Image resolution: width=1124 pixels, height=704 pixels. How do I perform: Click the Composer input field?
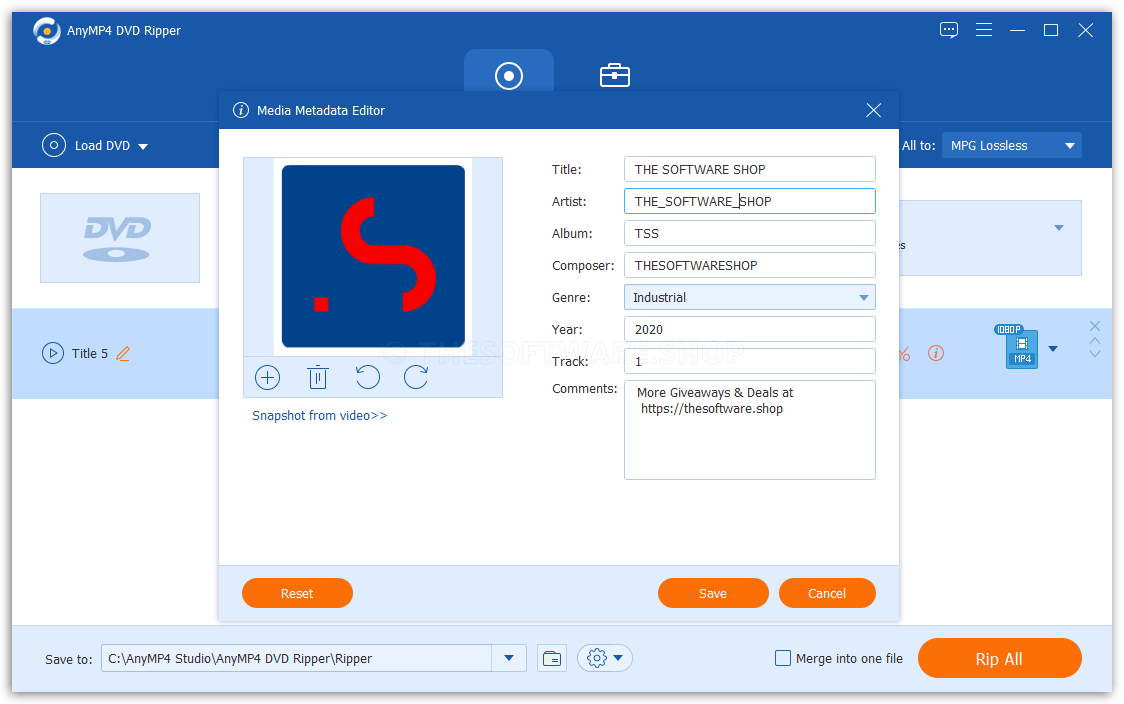[749, 265]
